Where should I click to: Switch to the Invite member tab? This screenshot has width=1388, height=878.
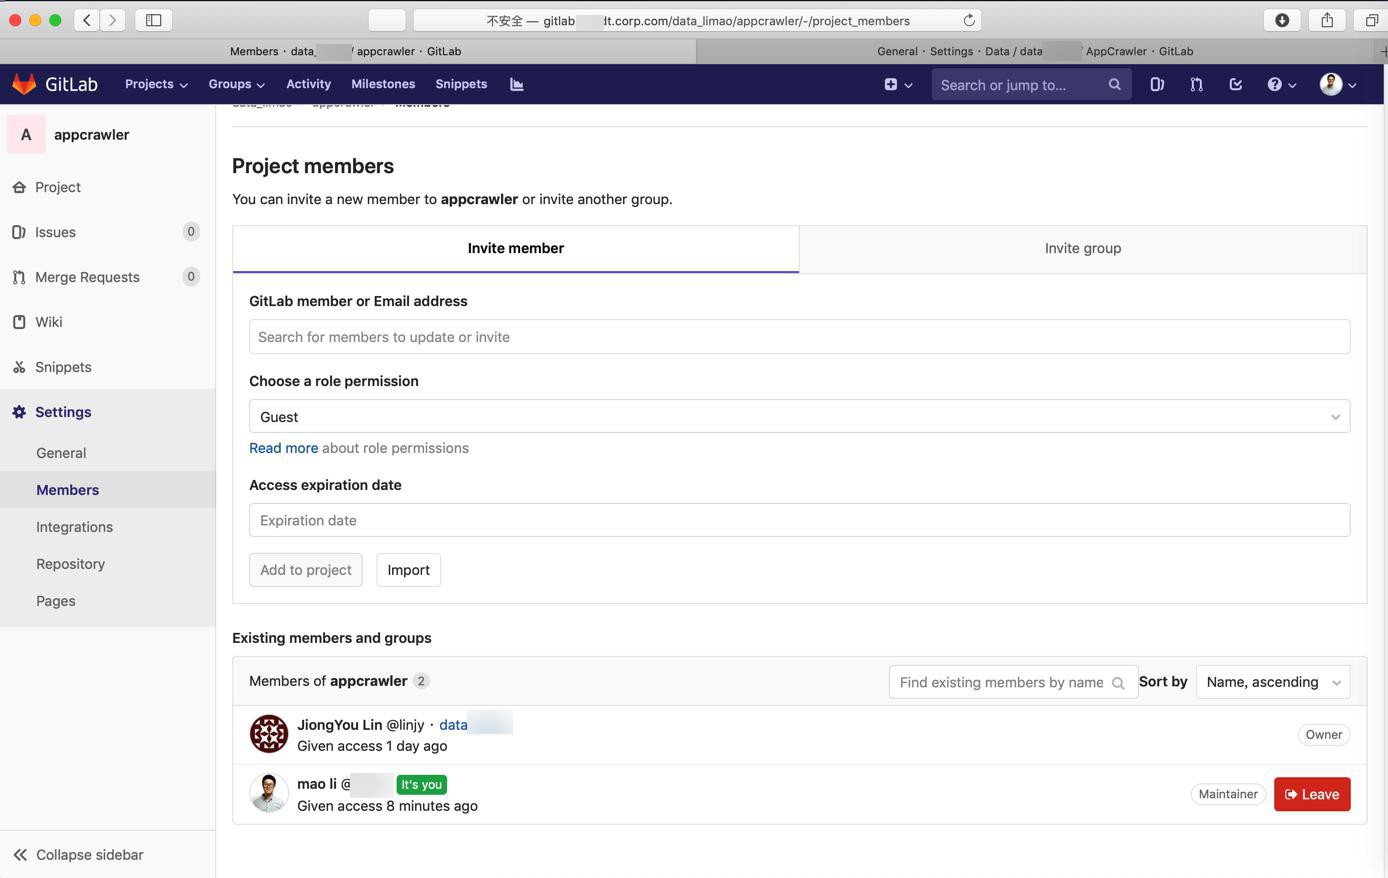click(516, 248)
